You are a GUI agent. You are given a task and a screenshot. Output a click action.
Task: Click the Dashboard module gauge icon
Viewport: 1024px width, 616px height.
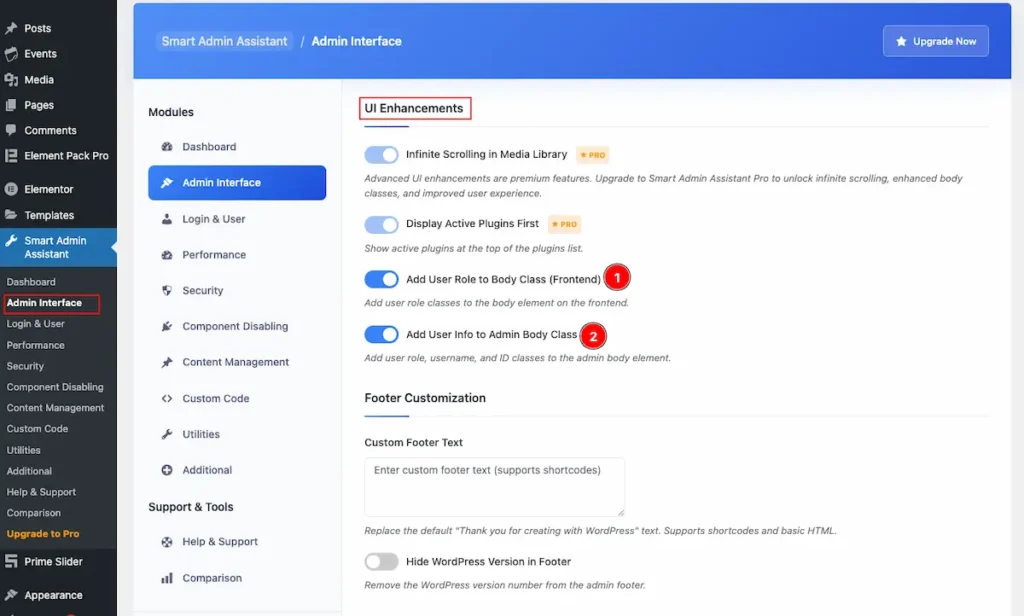167,146
